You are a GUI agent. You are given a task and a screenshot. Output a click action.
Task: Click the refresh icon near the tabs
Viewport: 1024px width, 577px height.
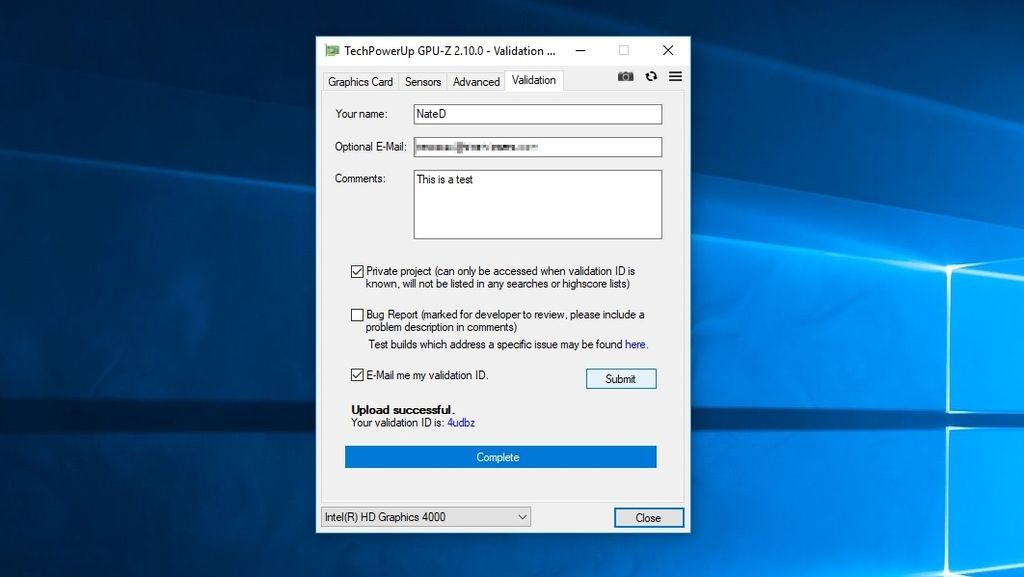point(650,75)
